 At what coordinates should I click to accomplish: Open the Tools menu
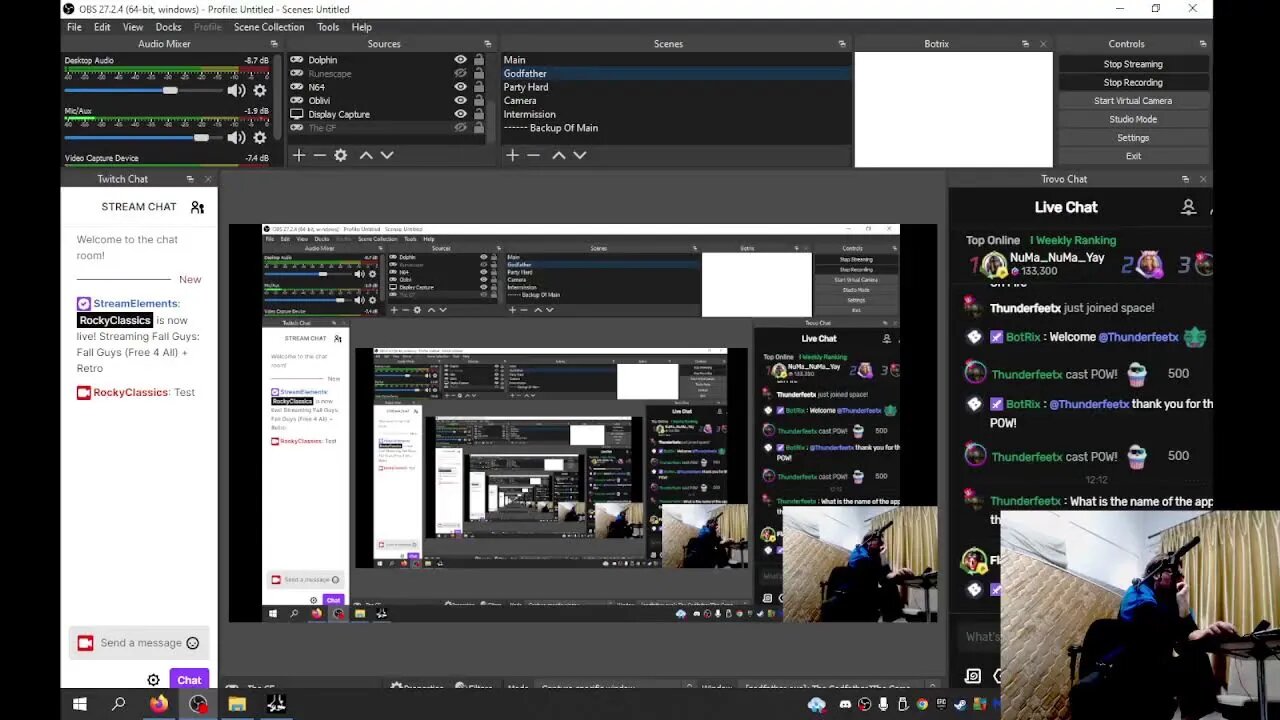coord(328,27)
